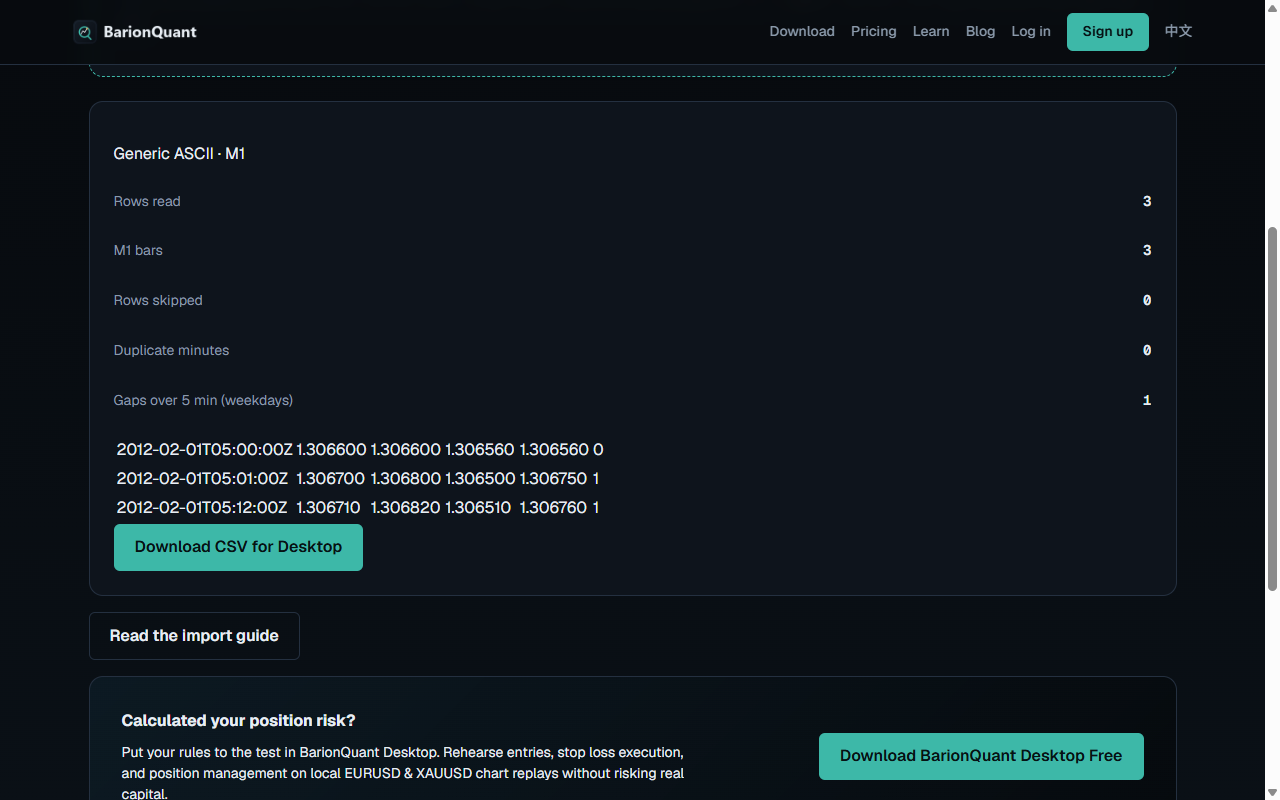
Task: Click the paragraph starting Put your rules
Action: [x=403, y=773]
